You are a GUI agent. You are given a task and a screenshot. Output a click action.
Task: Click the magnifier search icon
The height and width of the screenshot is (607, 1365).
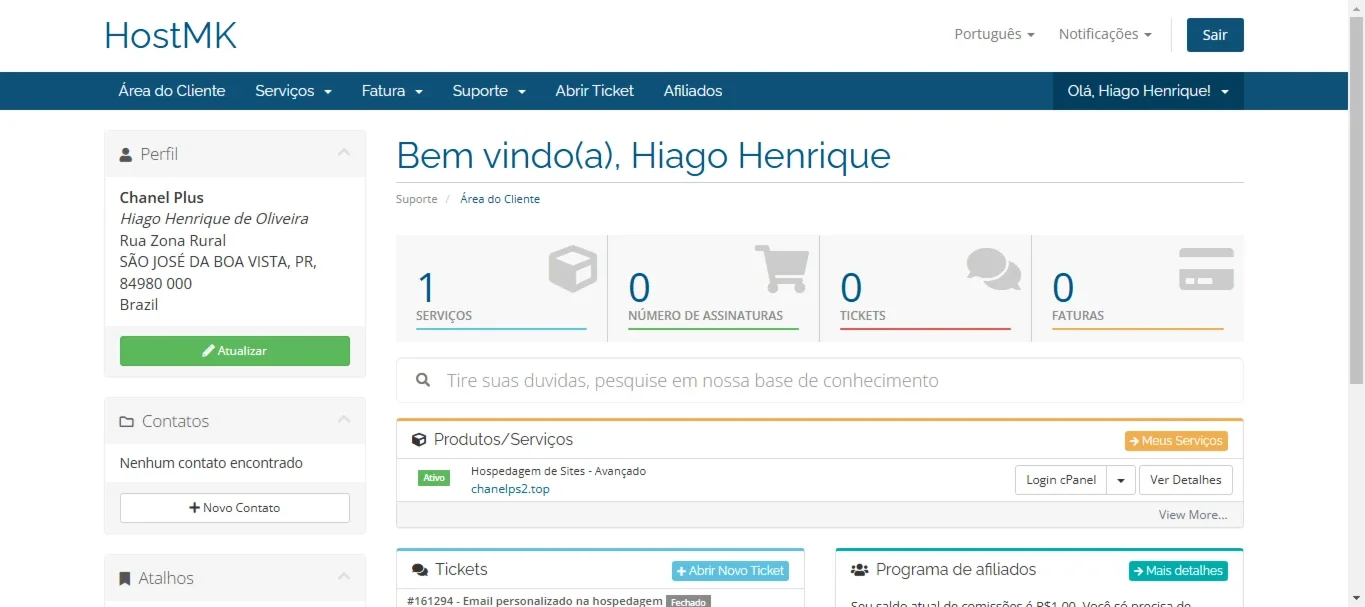point(423,381)
